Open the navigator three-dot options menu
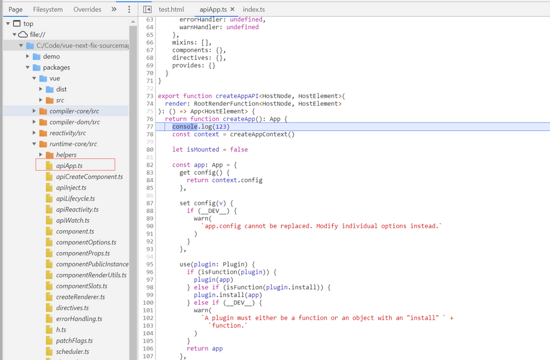This screenshot has width=550, height=360. [x=129, y=9]
